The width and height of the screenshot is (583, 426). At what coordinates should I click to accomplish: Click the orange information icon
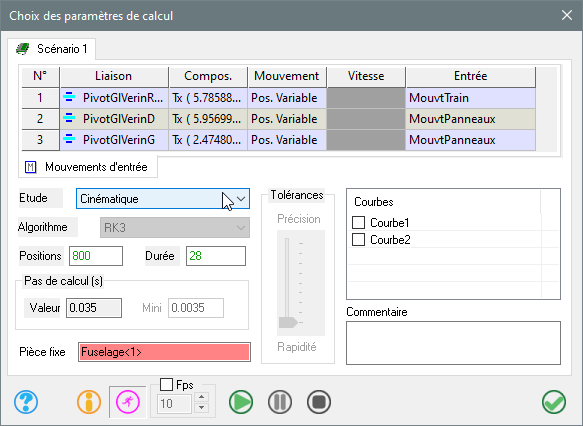(x=89, y=402)
